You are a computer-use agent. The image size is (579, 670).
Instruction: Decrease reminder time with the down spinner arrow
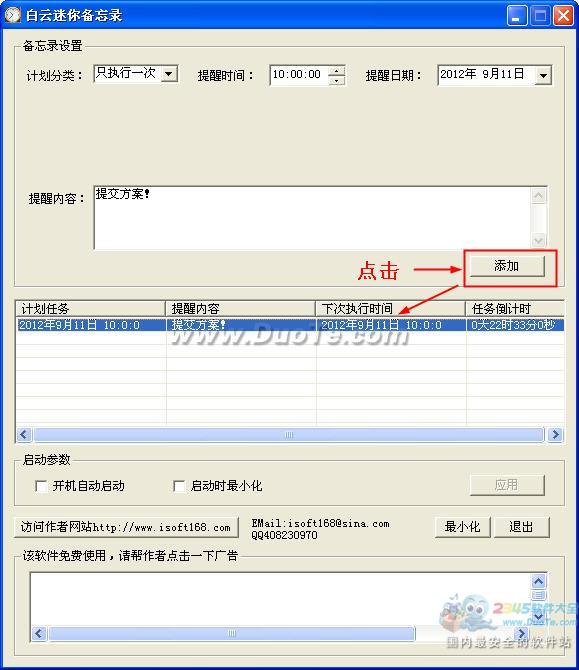click(x=337, y=80)
